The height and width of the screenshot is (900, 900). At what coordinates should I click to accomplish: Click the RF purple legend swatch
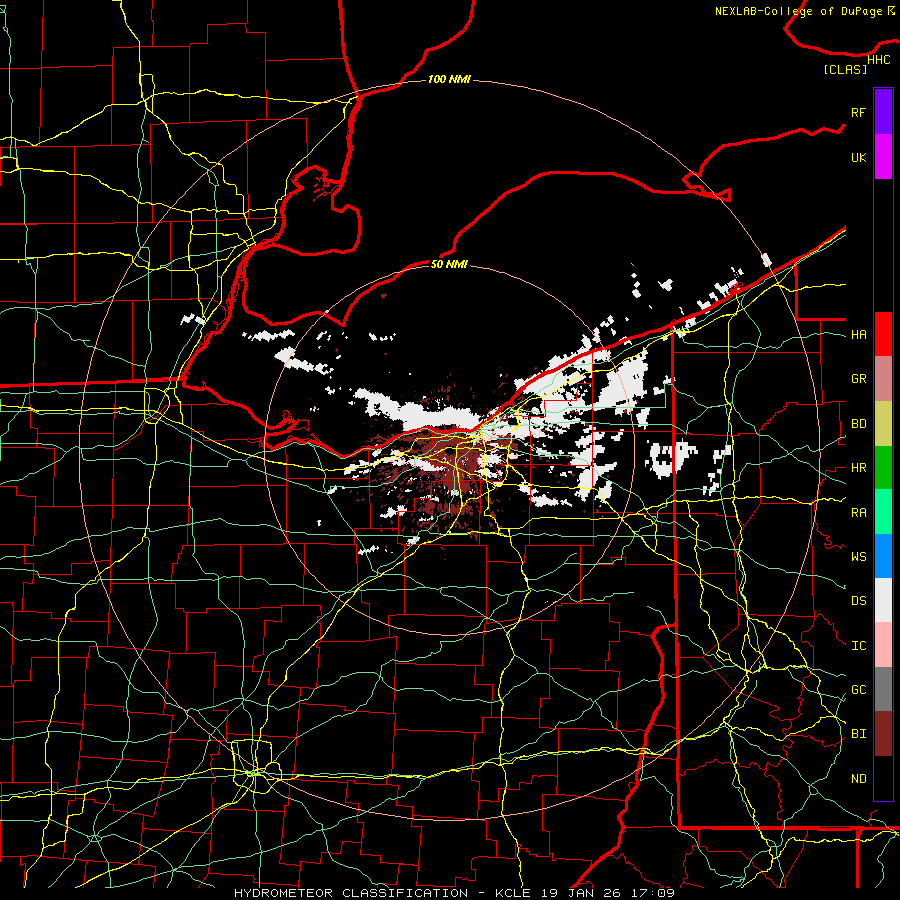[x=883, y=112]
